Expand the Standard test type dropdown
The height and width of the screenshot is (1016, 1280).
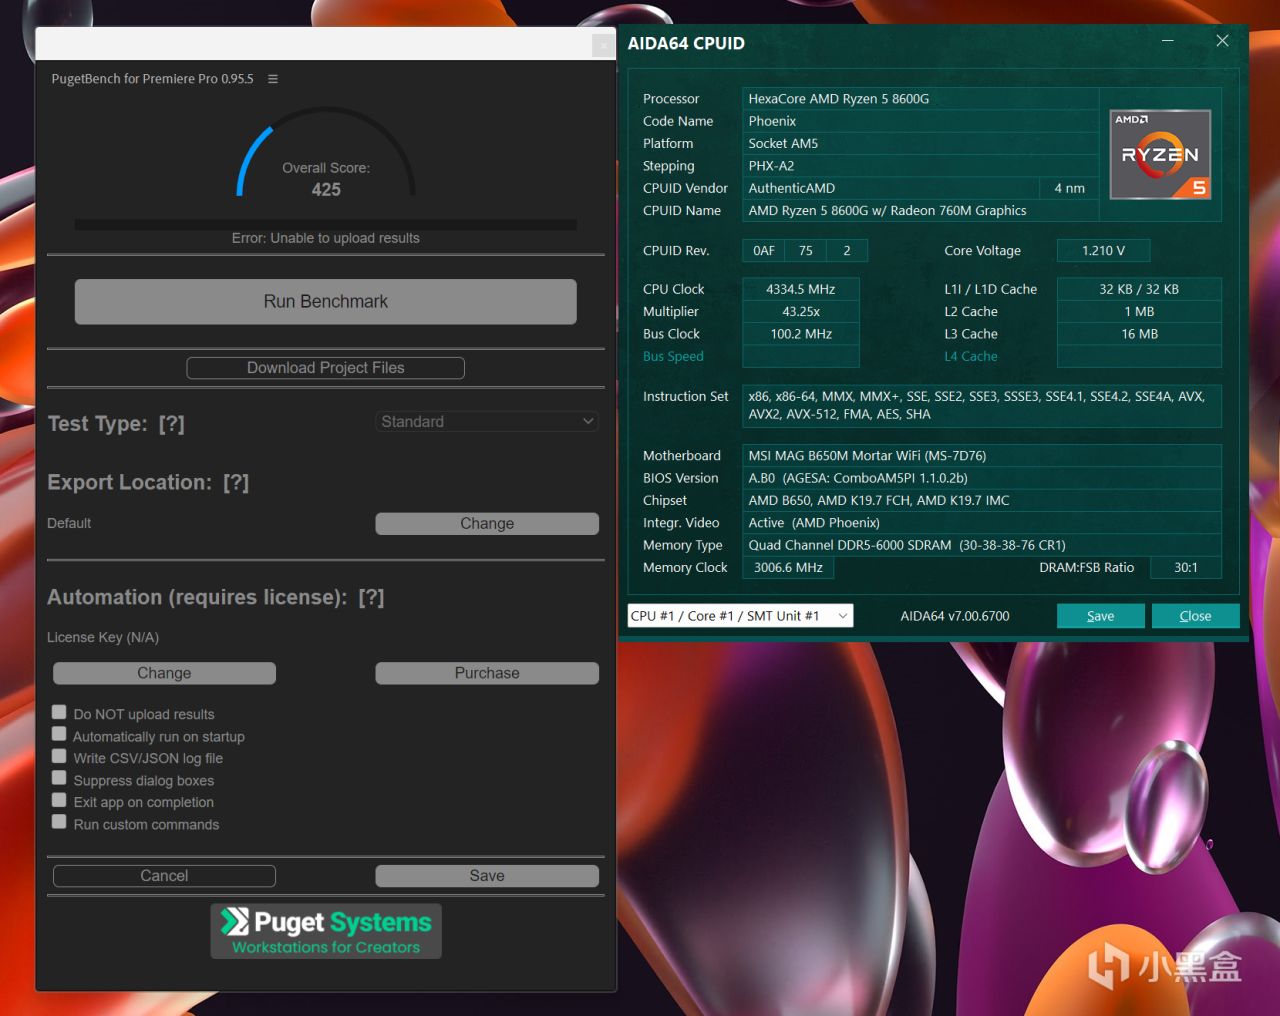click(x=487, y=422)
